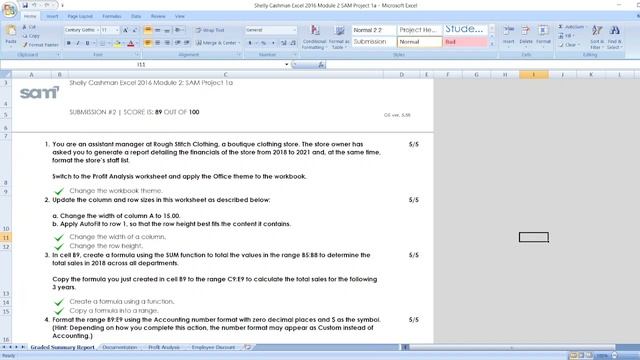
Task: Open the Century Gothic font name dropdown
Action: pyautogui.click(x=97, y=30)
